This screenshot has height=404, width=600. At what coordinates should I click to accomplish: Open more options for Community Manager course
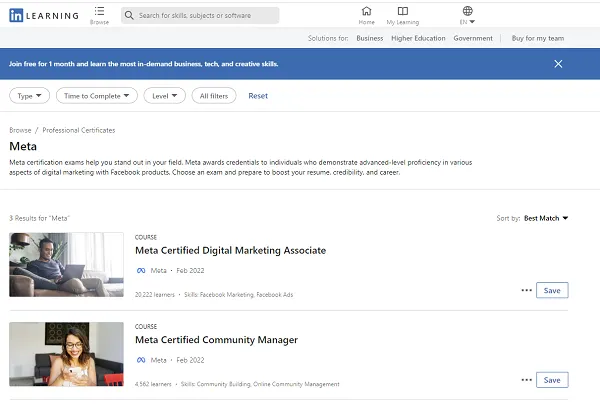(x=527, y=380)
